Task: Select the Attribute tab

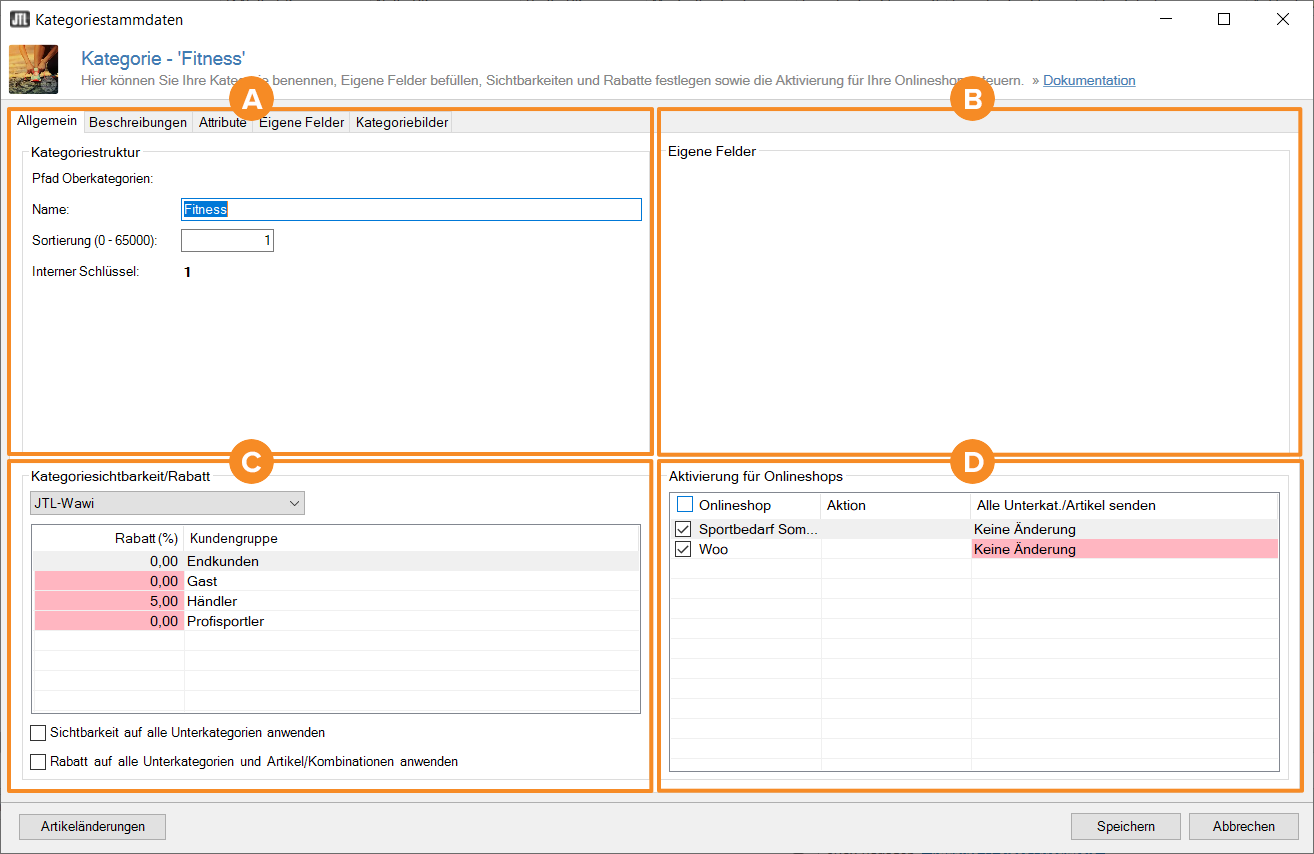Action: pyautogui.click(x=222, y=122)
